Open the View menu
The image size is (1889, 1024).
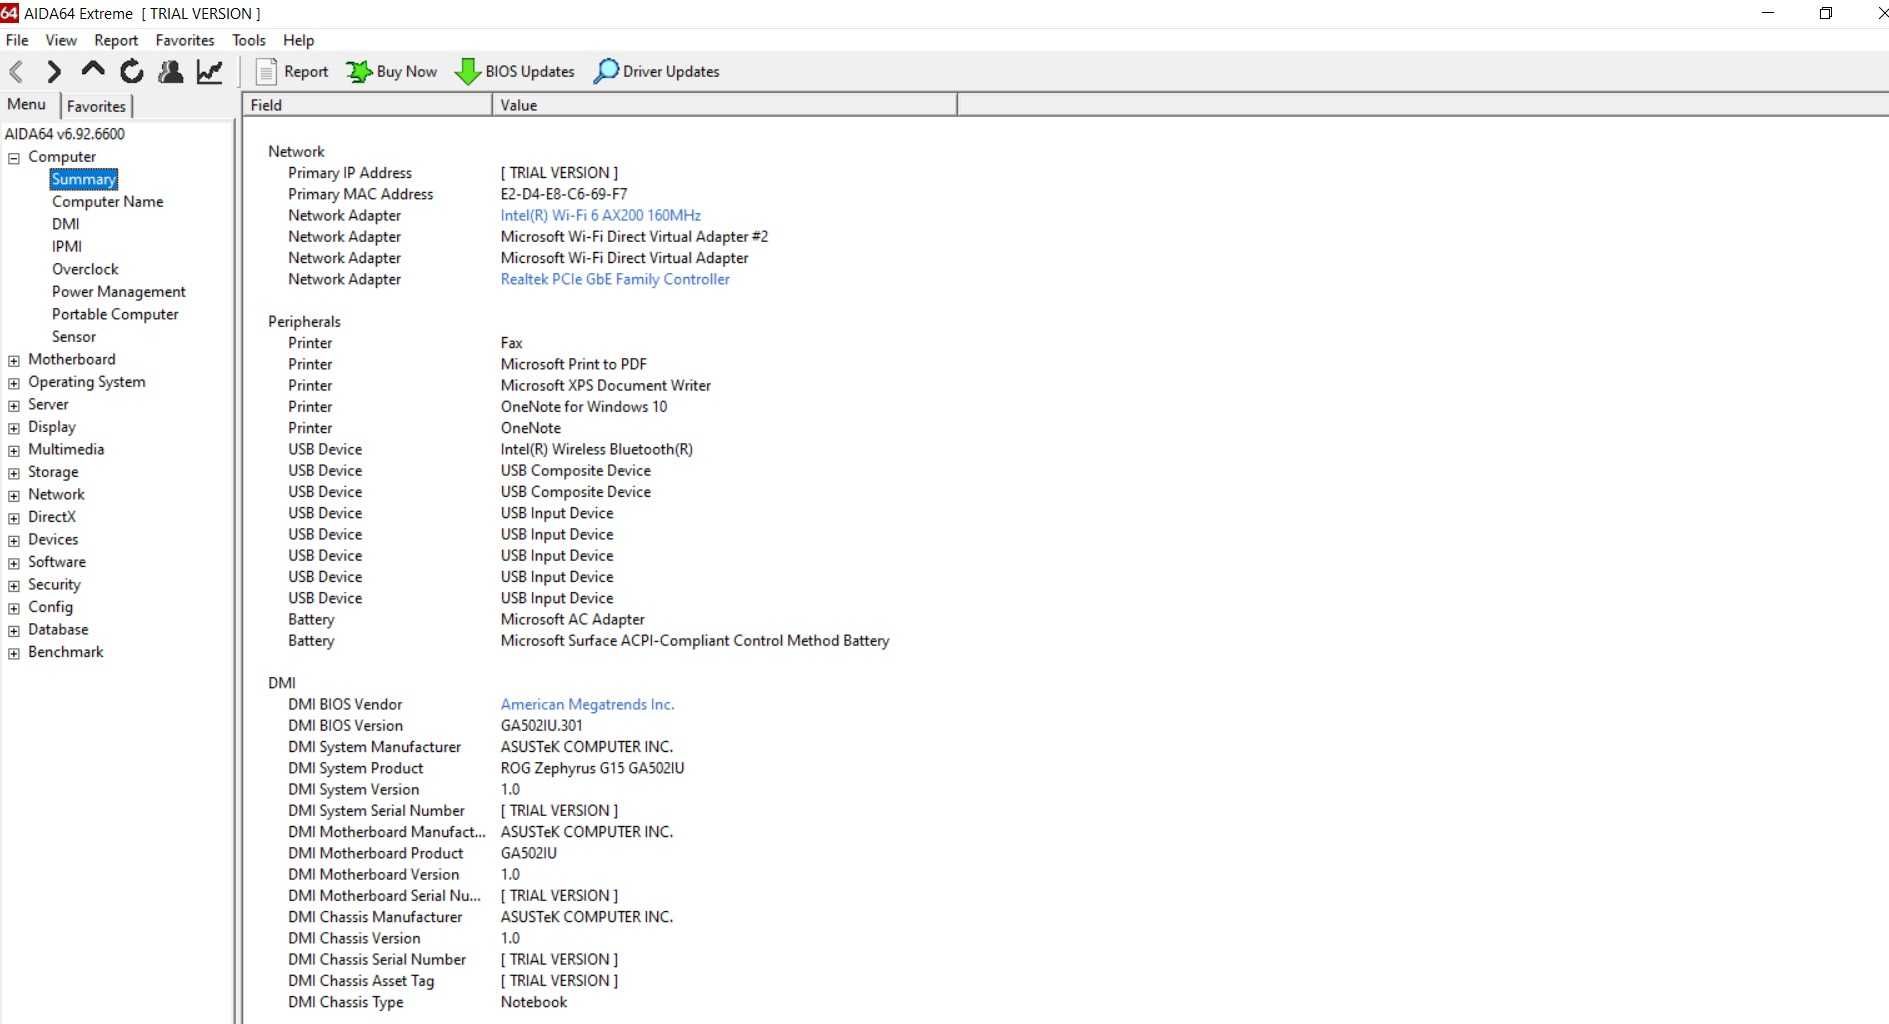point(61,40)
